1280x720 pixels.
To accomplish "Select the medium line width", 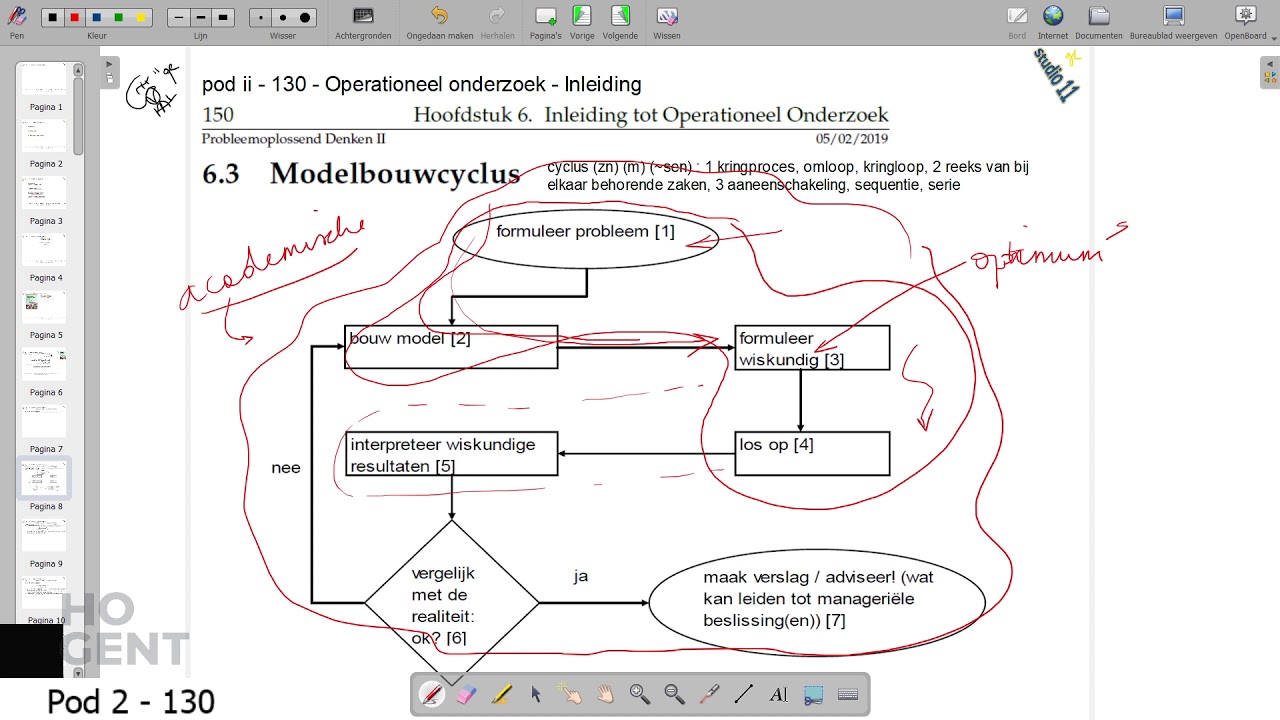I will point(201,18).
